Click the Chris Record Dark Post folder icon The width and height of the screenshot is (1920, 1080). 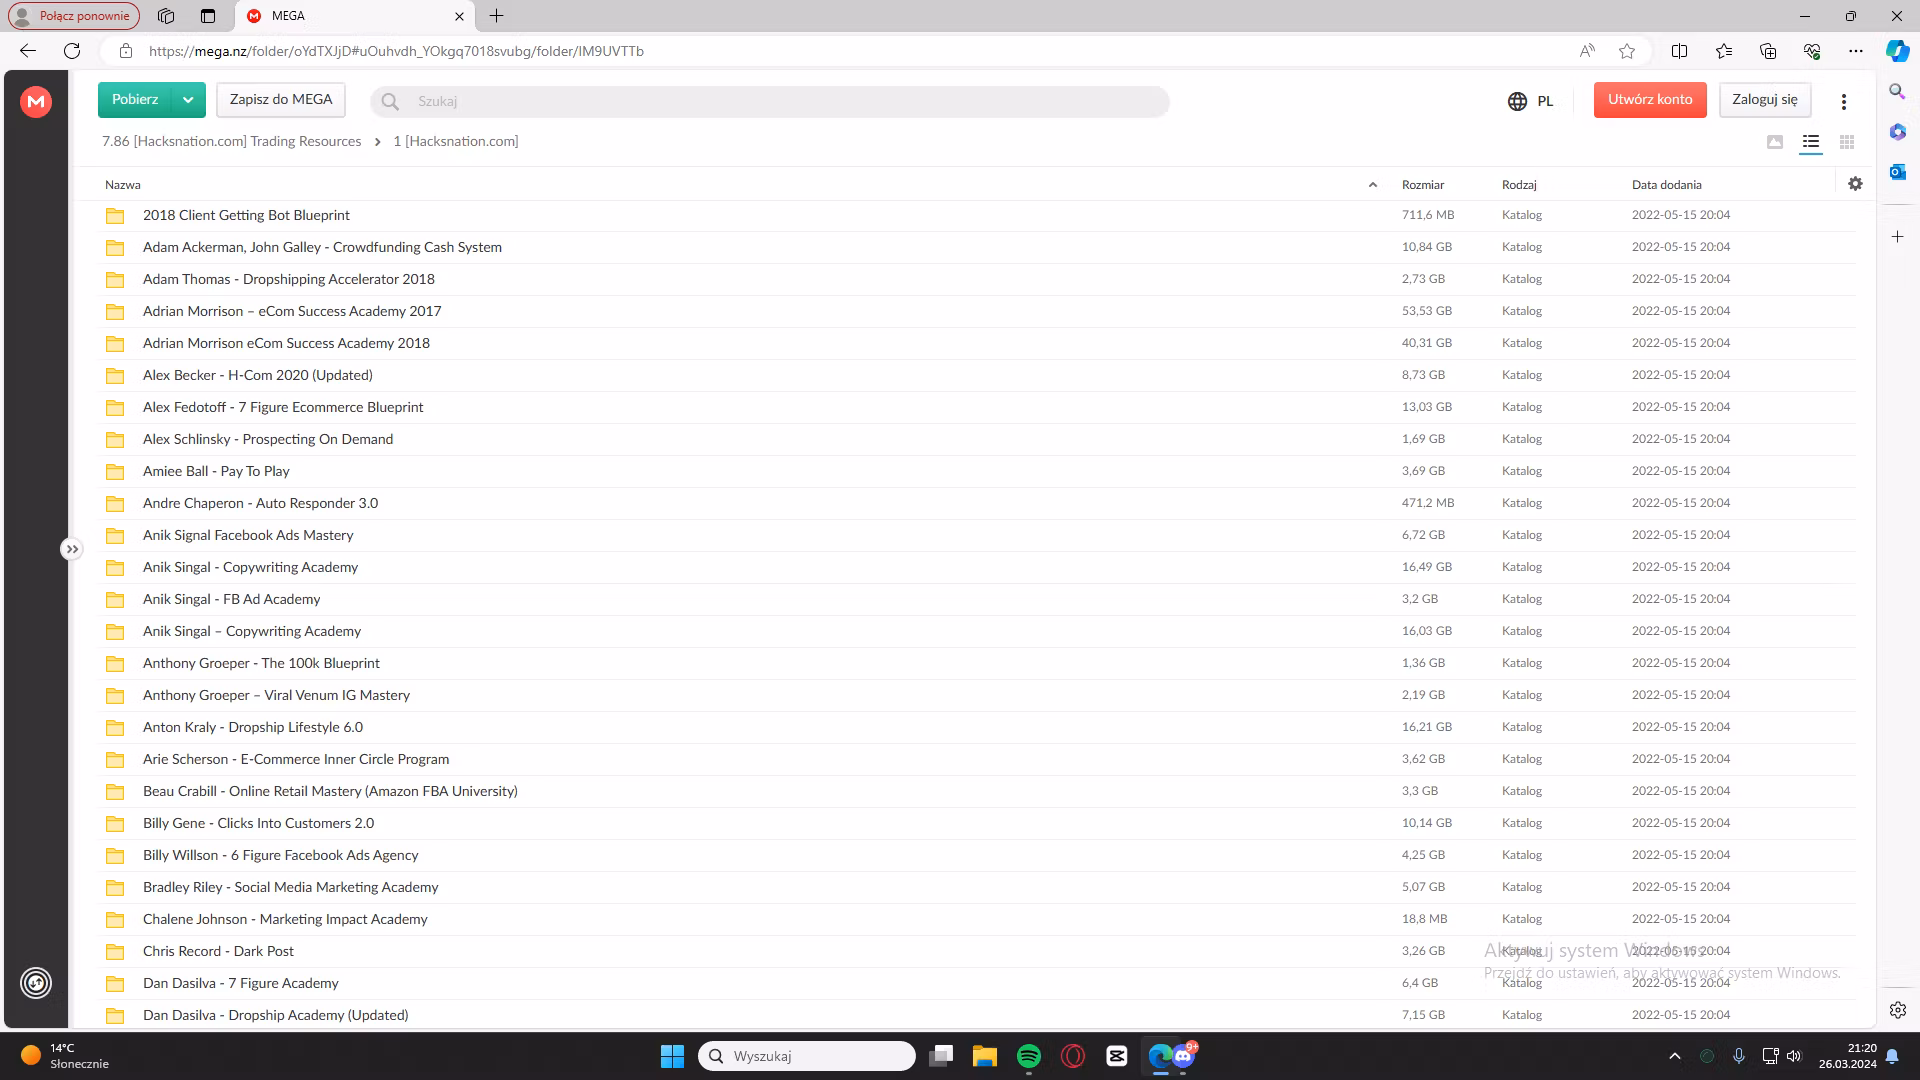click(115, 951)
